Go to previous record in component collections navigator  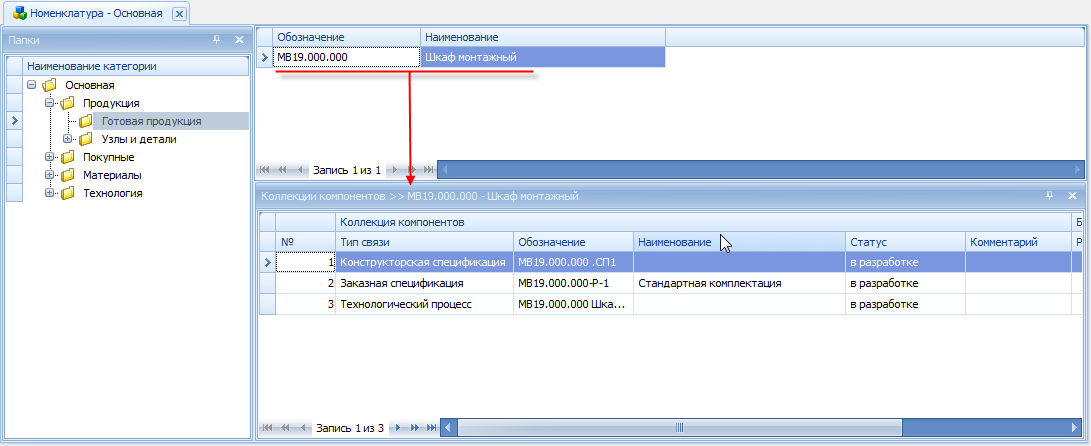(301, 427)
